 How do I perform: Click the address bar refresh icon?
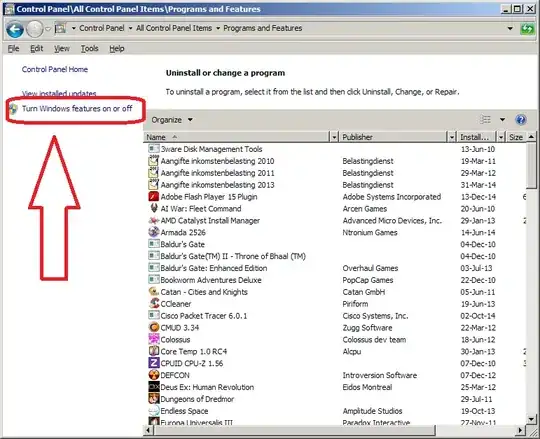[x=527, y=29]
